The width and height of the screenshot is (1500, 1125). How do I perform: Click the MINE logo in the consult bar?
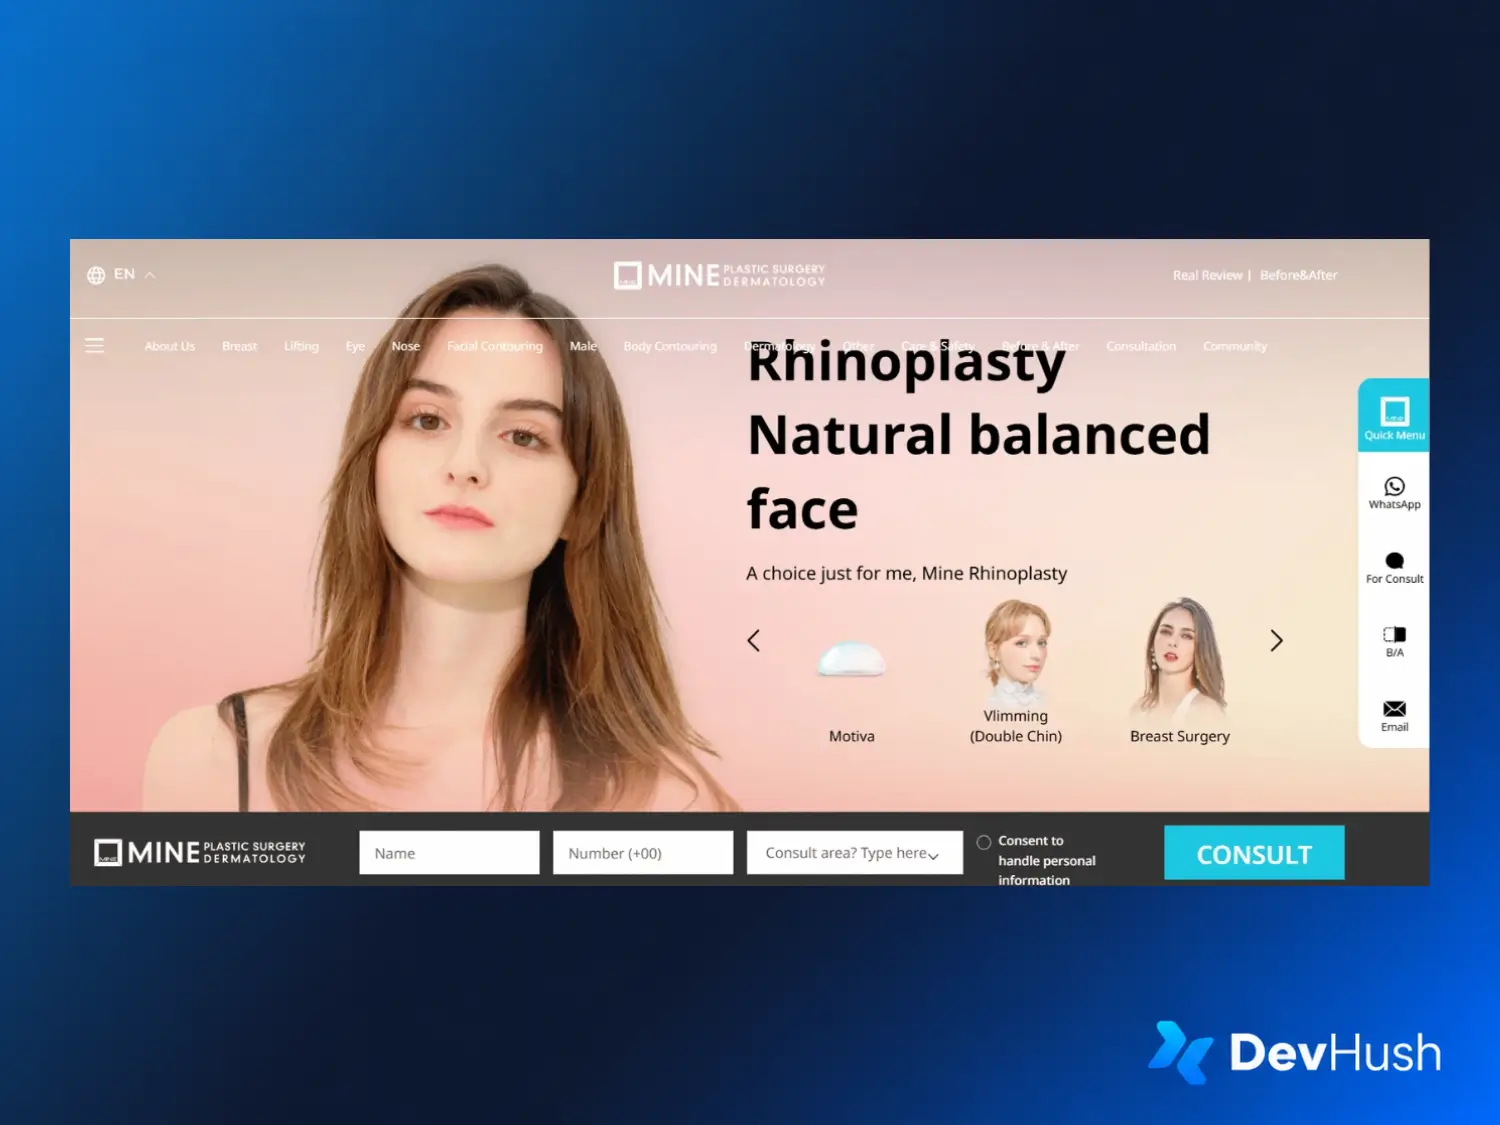click(x=200, y=853)
